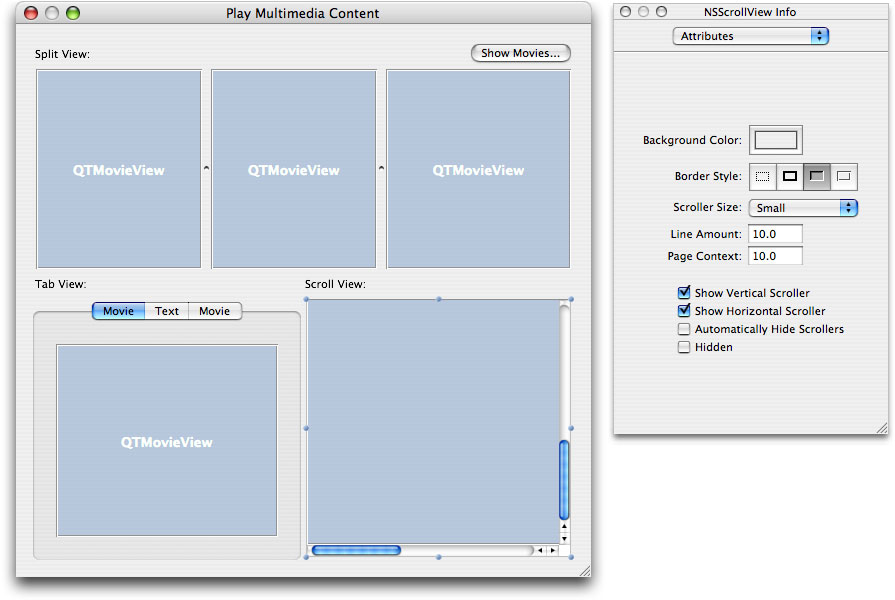Enable the Hidden checkbox

(x=684, y=347)
